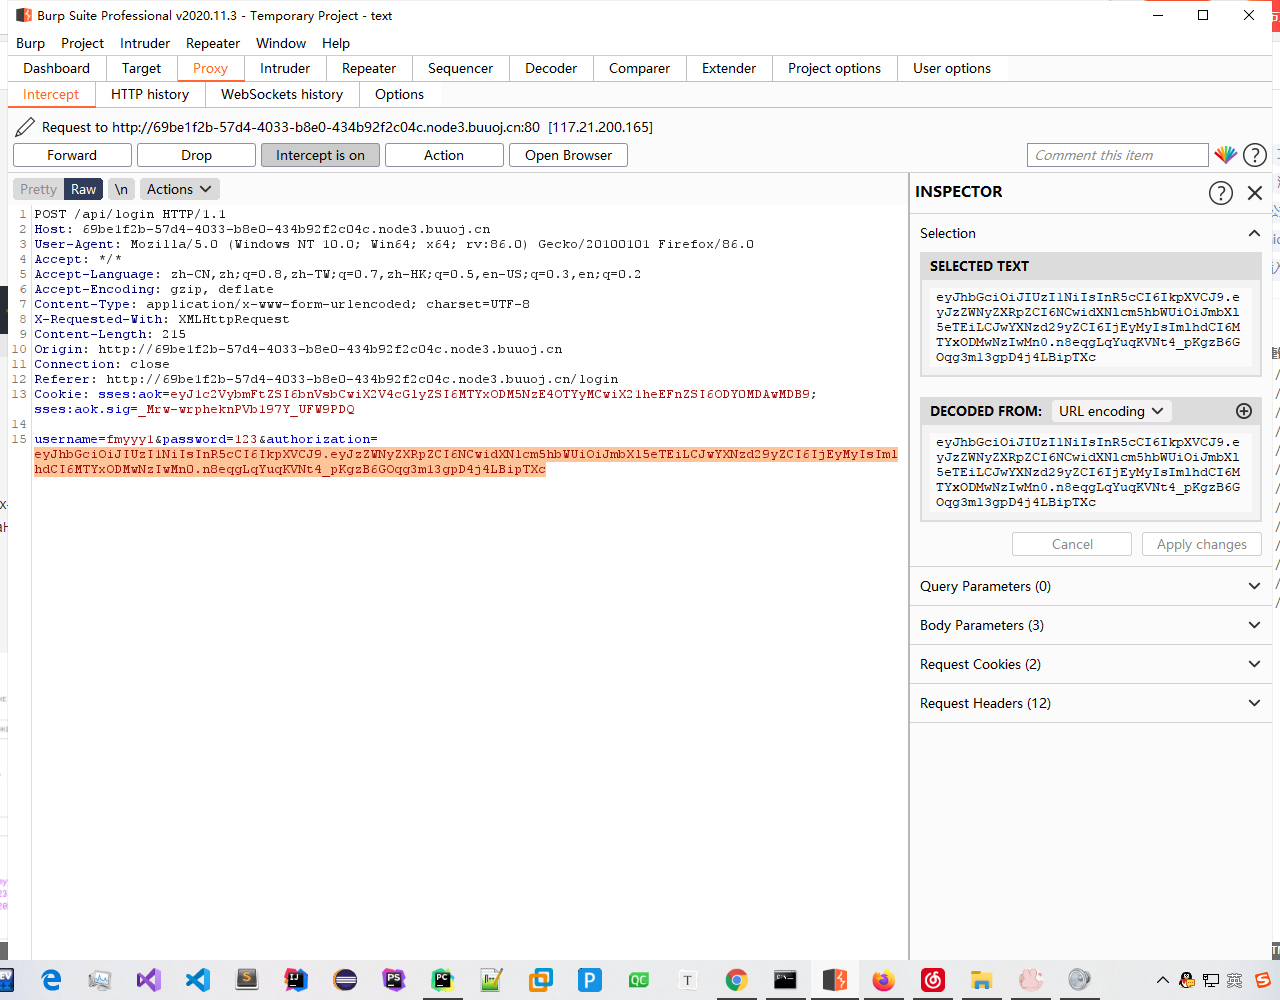Open Visual Studio from the taskbar
1280x1000 pixels.
click(x=149, y=980)
